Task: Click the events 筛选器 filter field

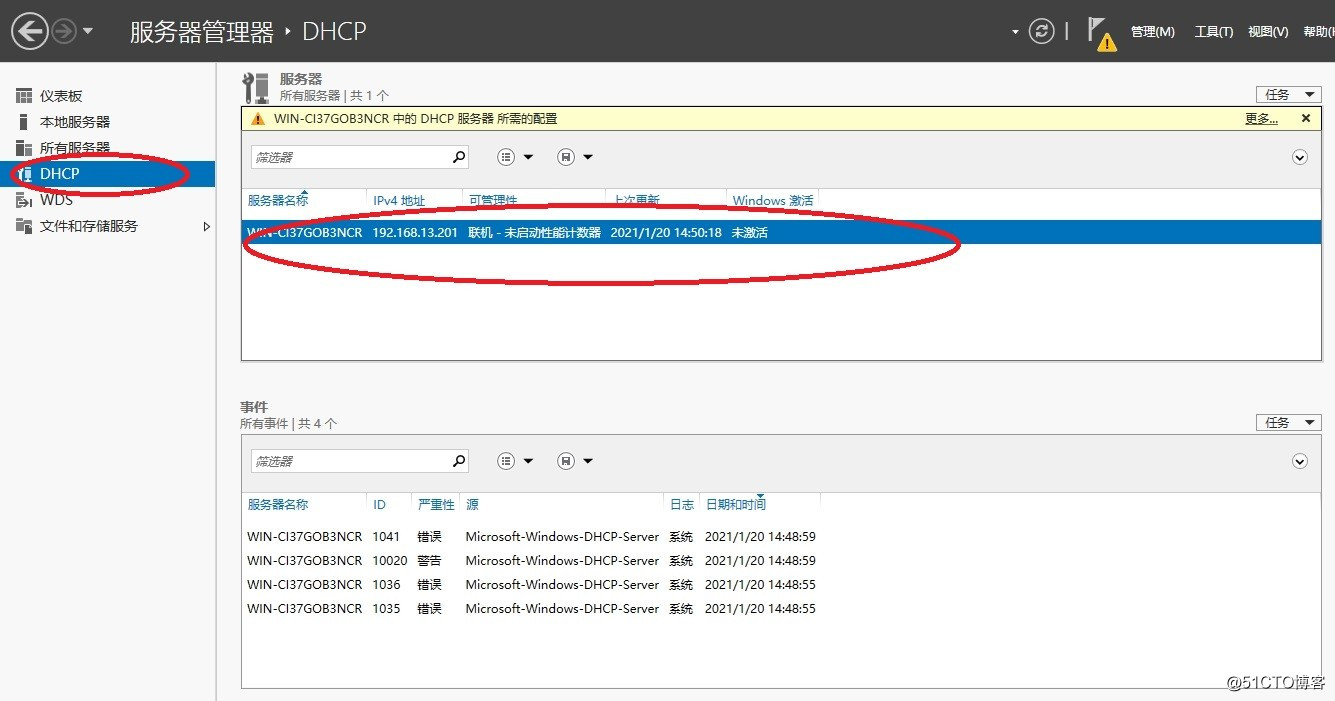Action: pos(348,461)
